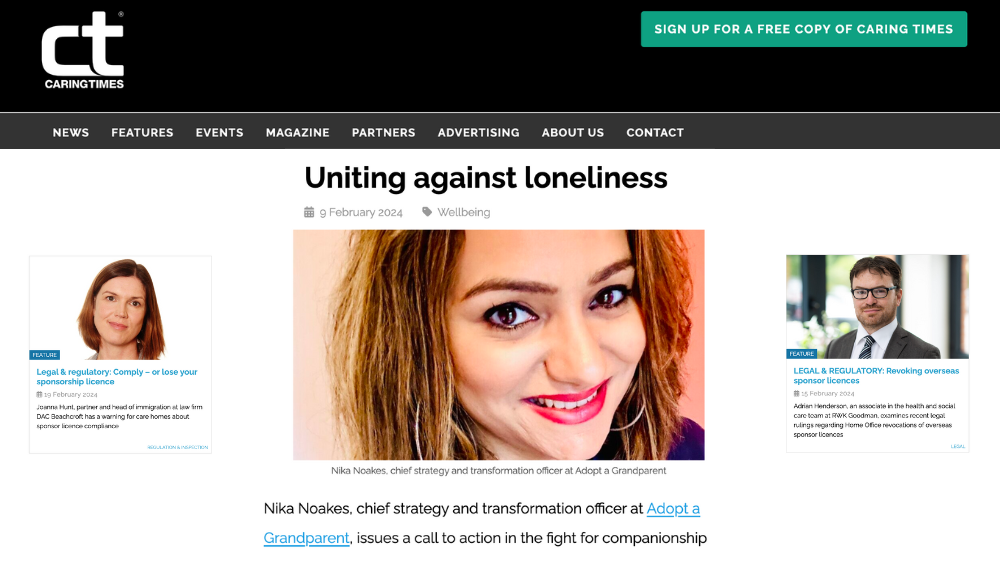Click the Caring Times logo

(x=83, y=50)
